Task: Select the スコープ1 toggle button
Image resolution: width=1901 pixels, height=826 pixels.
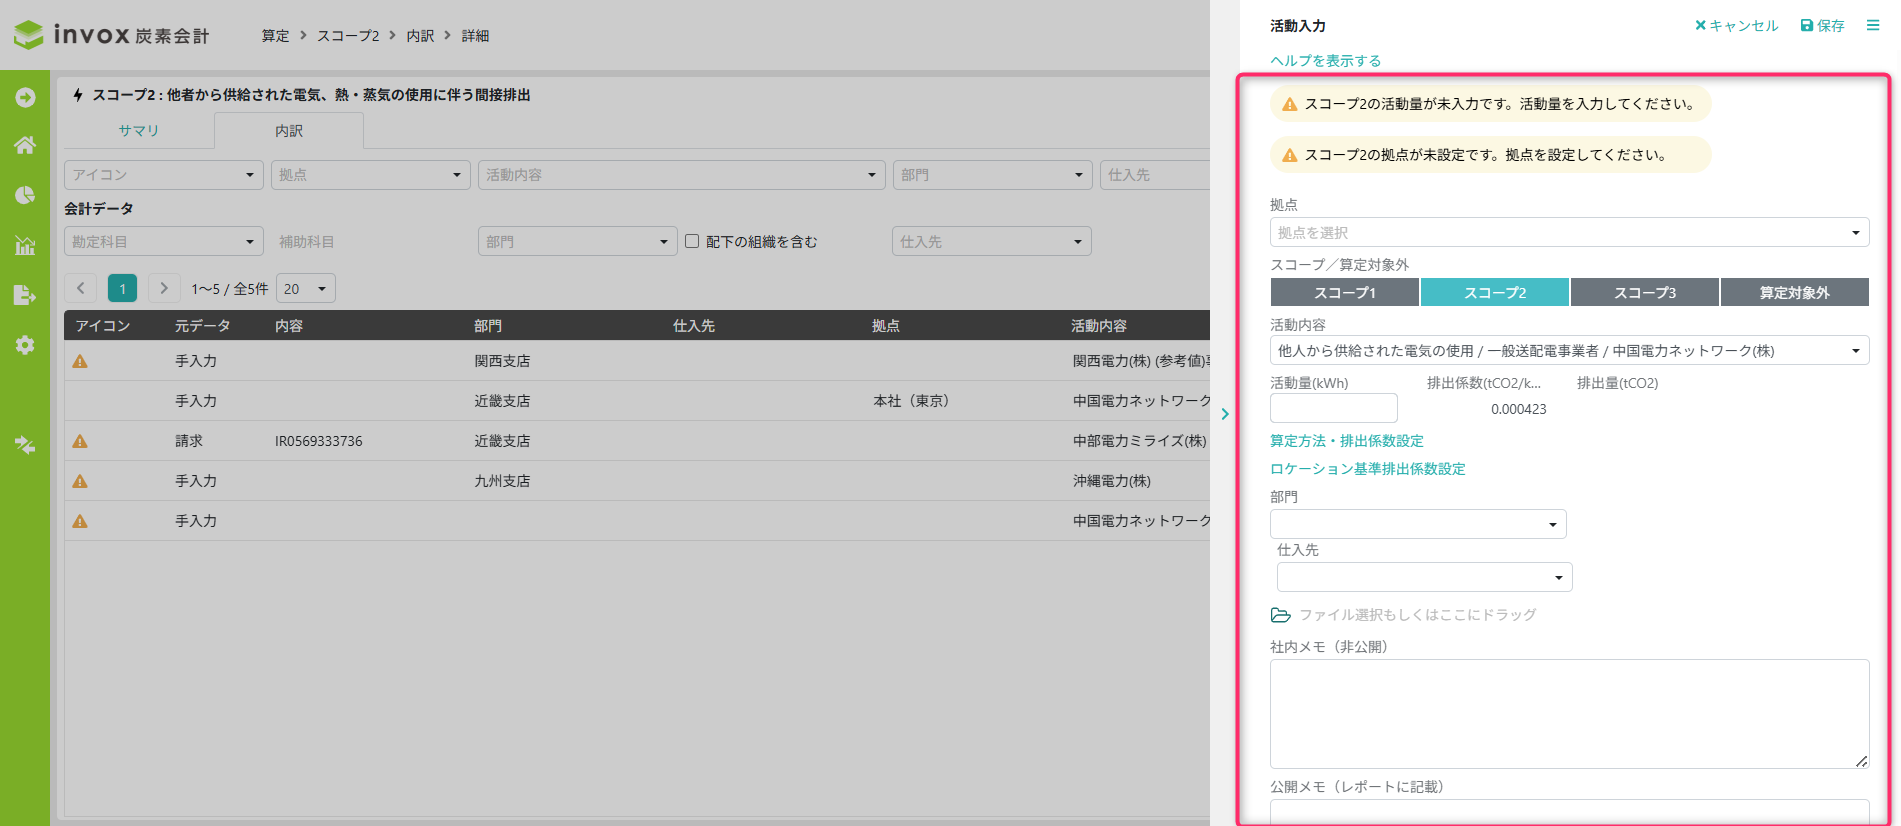Action: 1344,292
